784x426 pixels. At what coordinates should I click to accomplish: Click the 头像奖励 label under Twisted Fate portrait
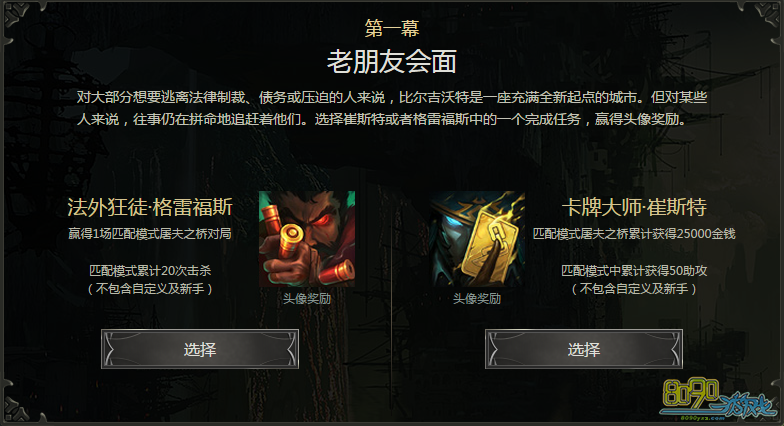477,299
